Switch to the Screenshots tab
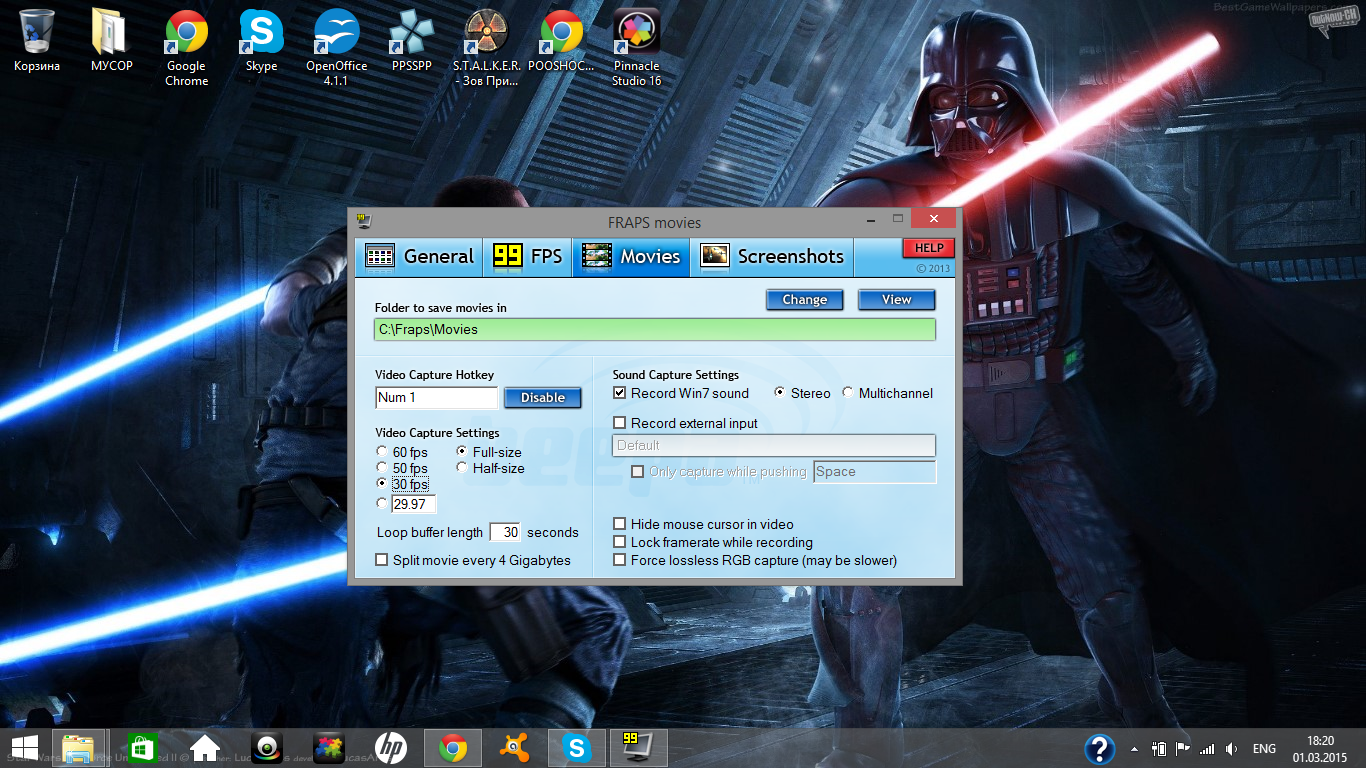 (773, 257)
